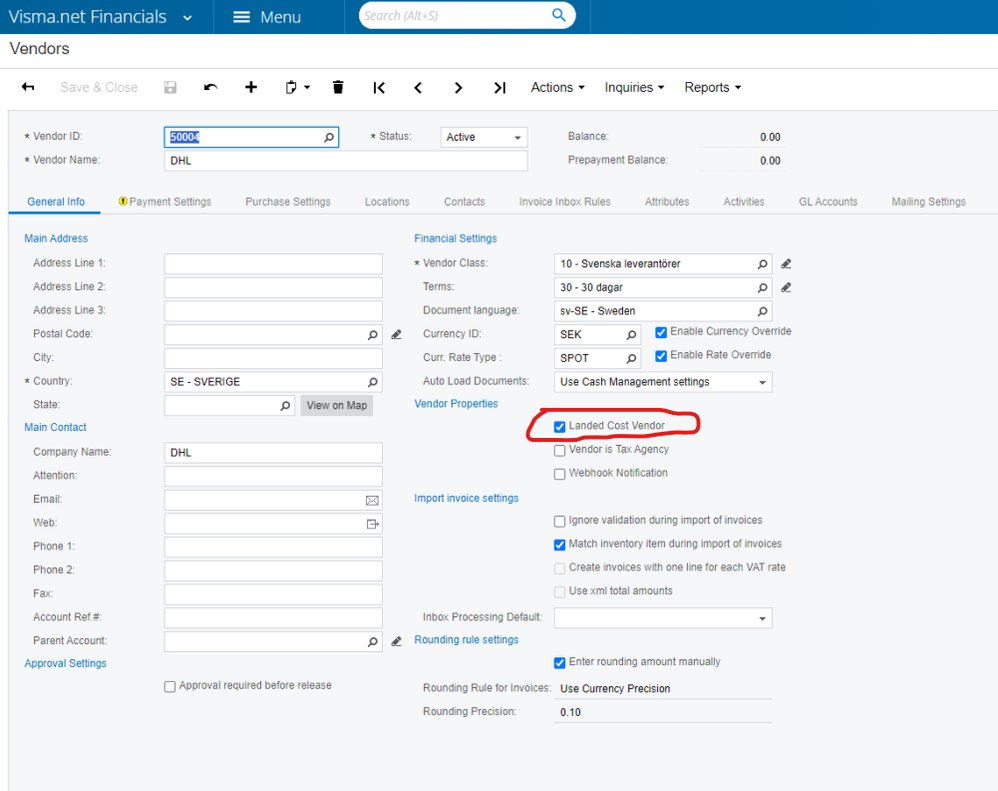Toggle Enable Rate Override checkbox
The image size is (998, 791).
pos(661,356)
